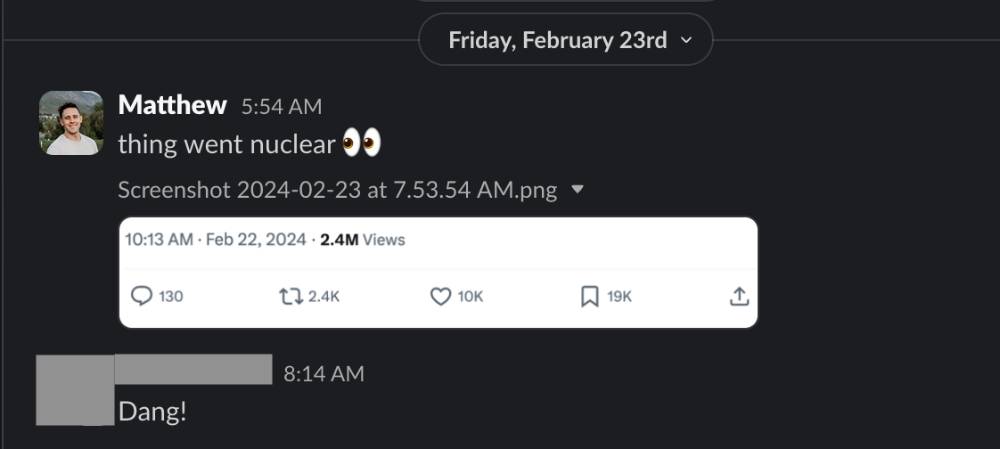Screen dimensions: 1000x449
Task: Click the Dang! reply message text
Action: coord(152,411)
